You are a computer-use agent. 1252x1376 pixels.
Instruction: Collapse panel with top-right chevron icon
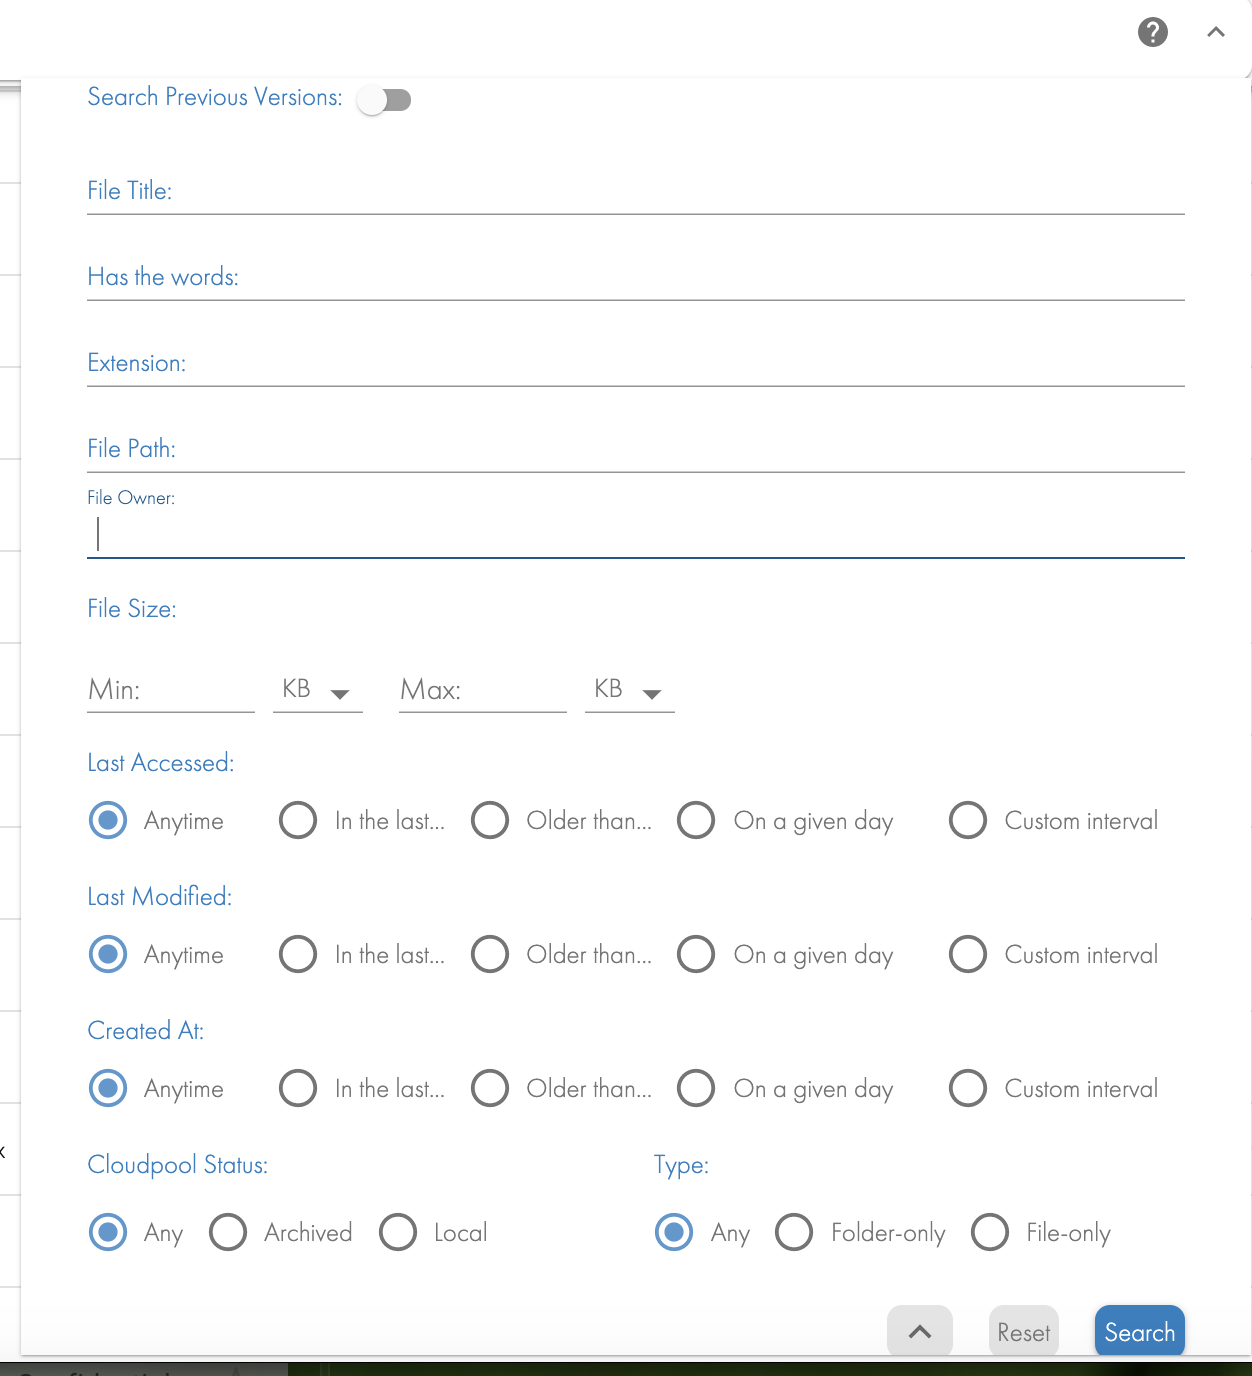coord(1216,32)
